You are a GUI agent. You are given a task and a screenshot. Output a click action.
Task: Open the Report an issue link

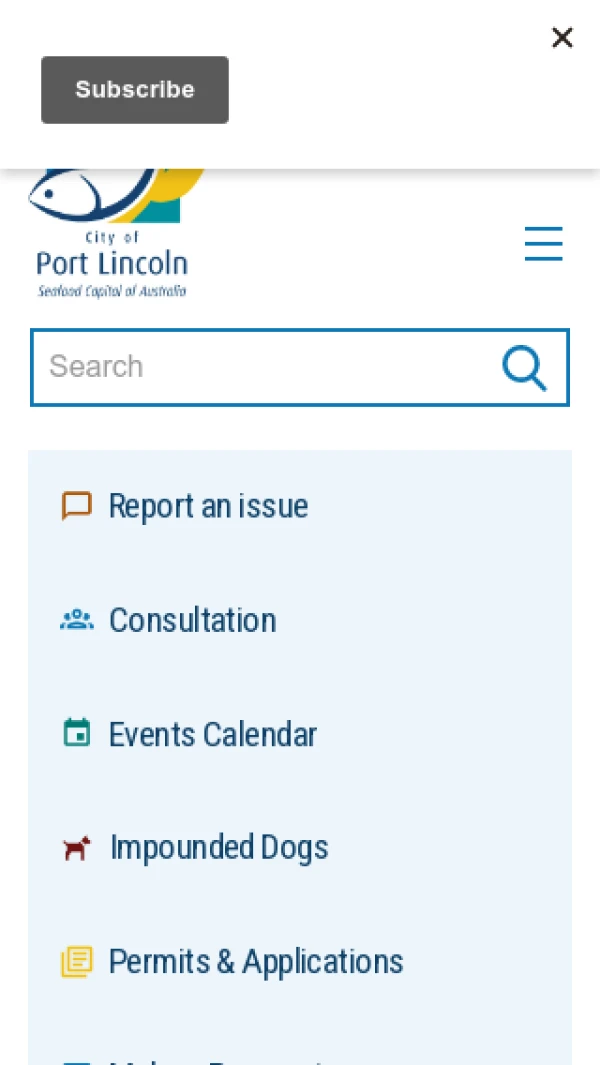208,506
